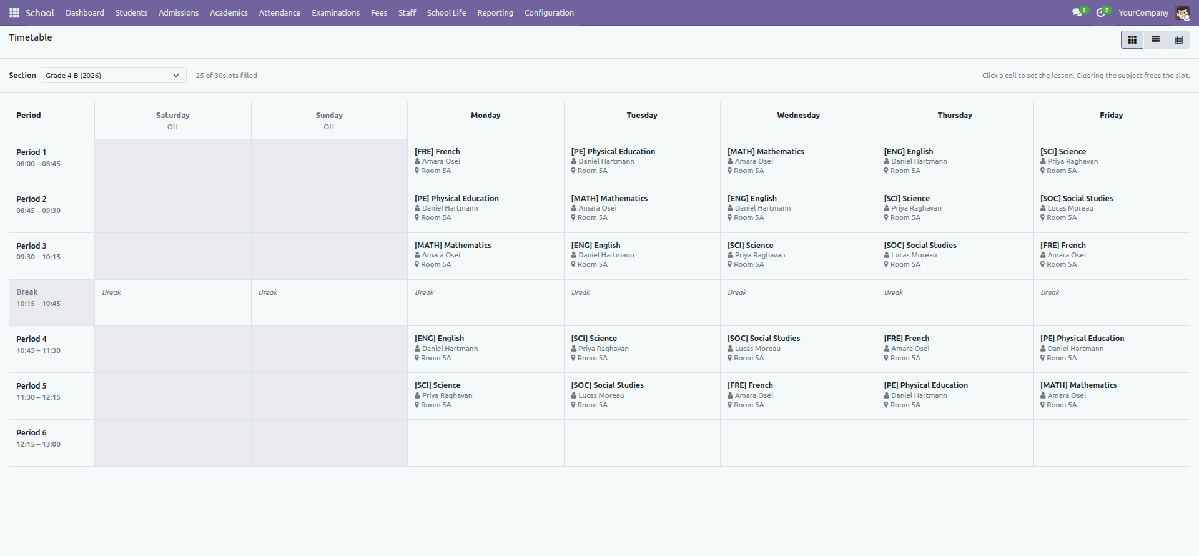Click teacher icon in Monday Period 1 French
Image resolution: width=1199 pixels, height=556 pixels.
pyautogui.click(x=418, y=161)
